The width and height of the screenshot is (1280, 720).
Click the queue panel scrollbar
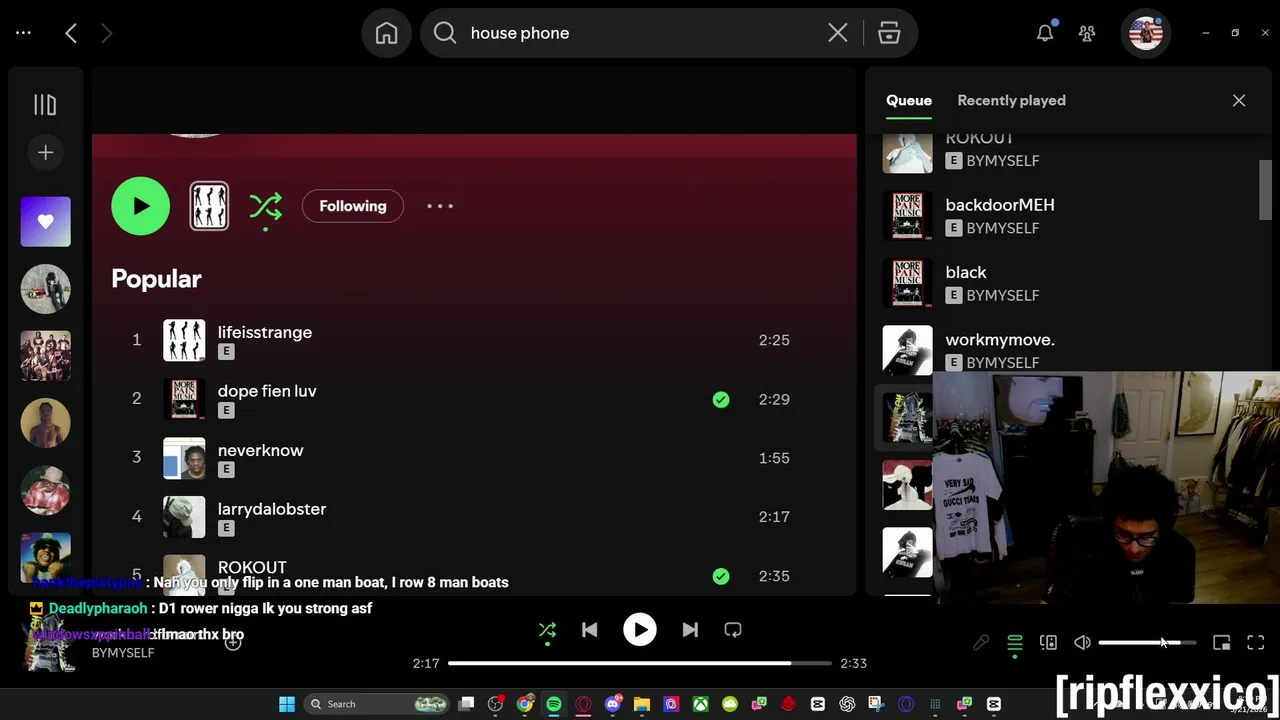1265,188
